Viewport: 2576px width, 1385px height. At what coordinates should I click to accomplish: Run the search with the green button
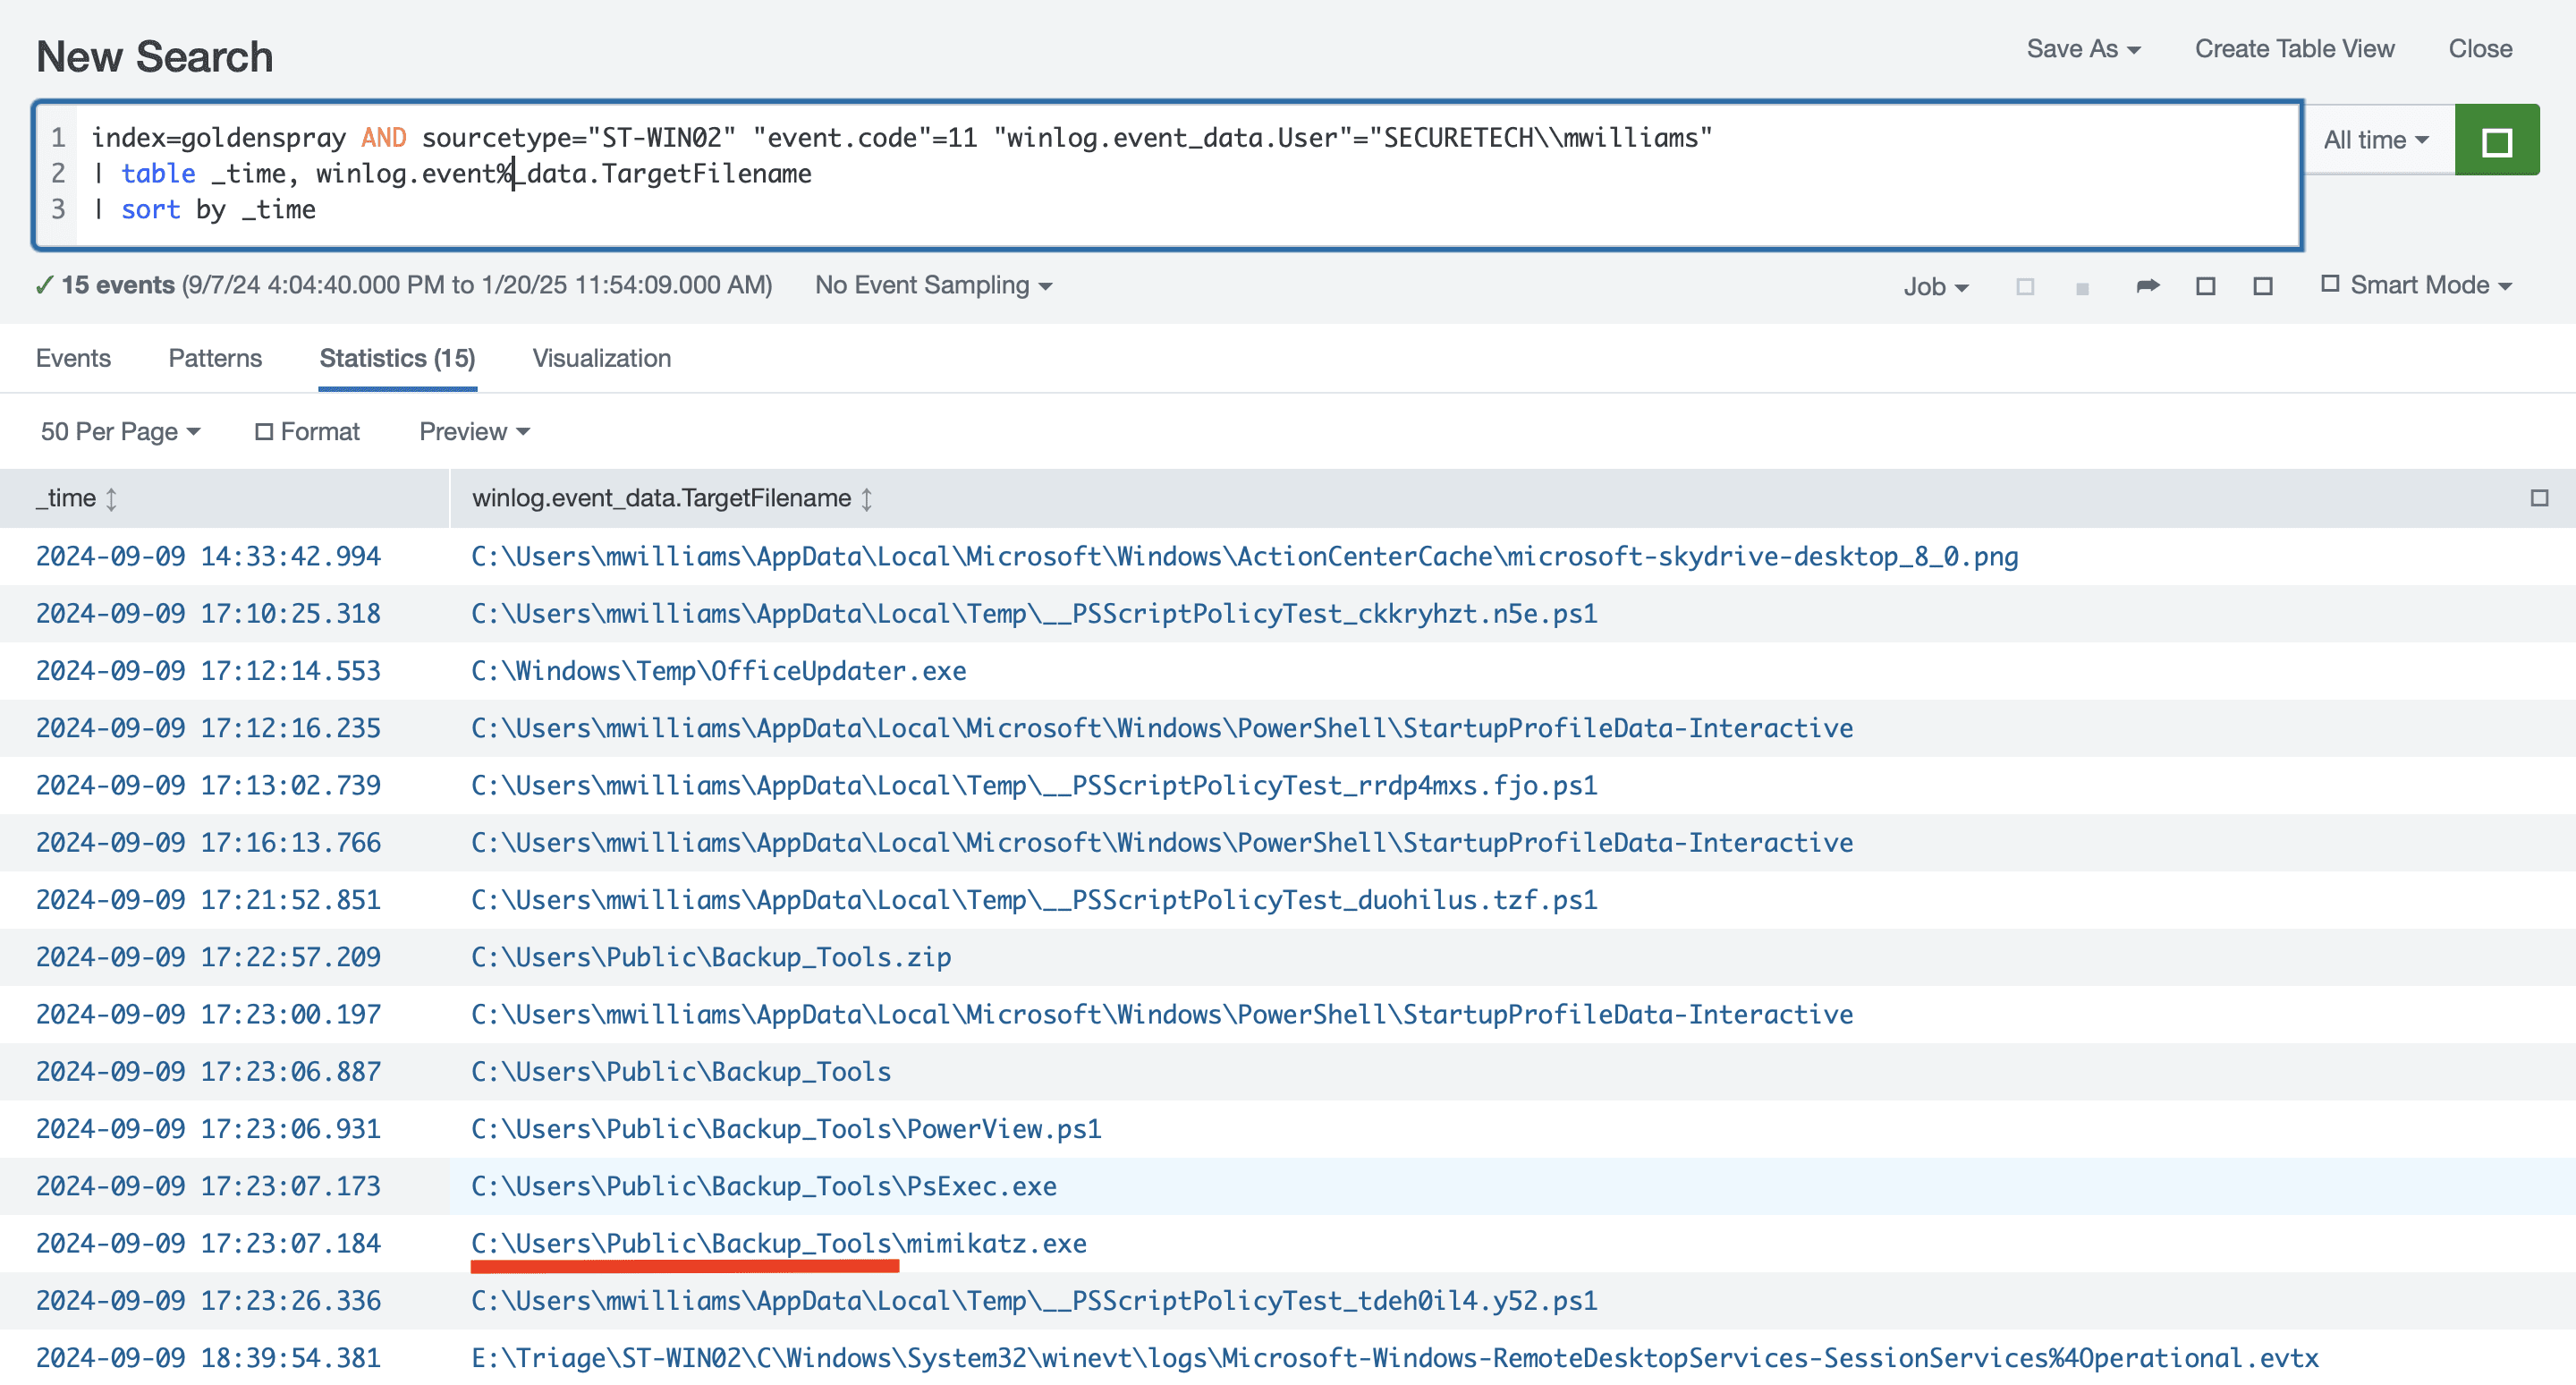(x=2496, y=141)
